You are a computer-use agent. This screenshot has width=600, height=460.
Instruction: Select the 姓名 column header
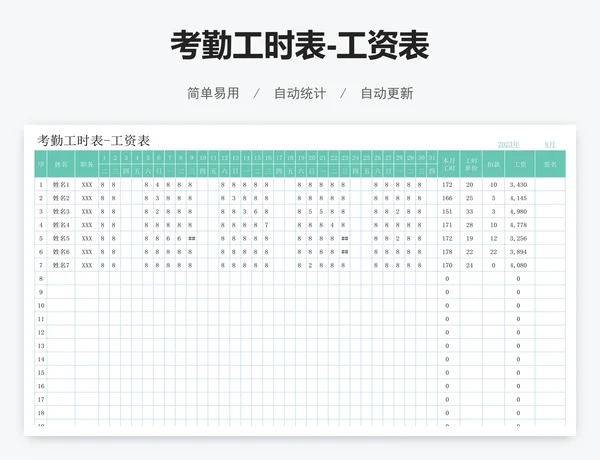(61, 164)
